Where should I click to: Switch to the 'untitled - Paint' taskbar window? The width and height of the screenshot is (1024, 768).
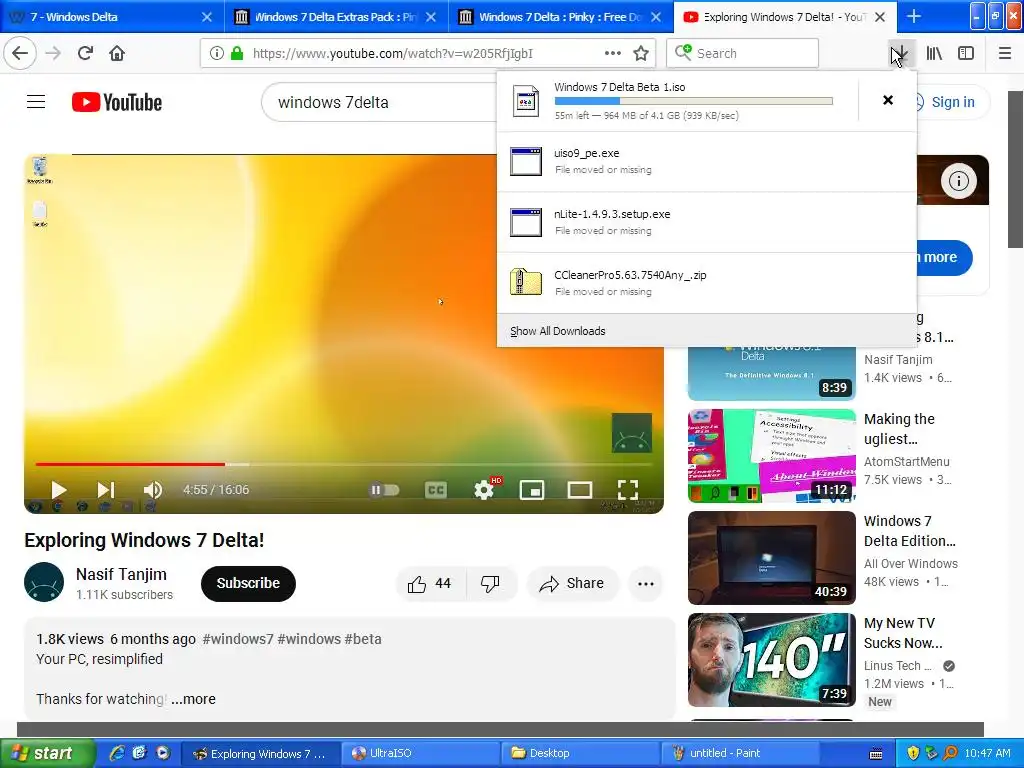[741, 753]
